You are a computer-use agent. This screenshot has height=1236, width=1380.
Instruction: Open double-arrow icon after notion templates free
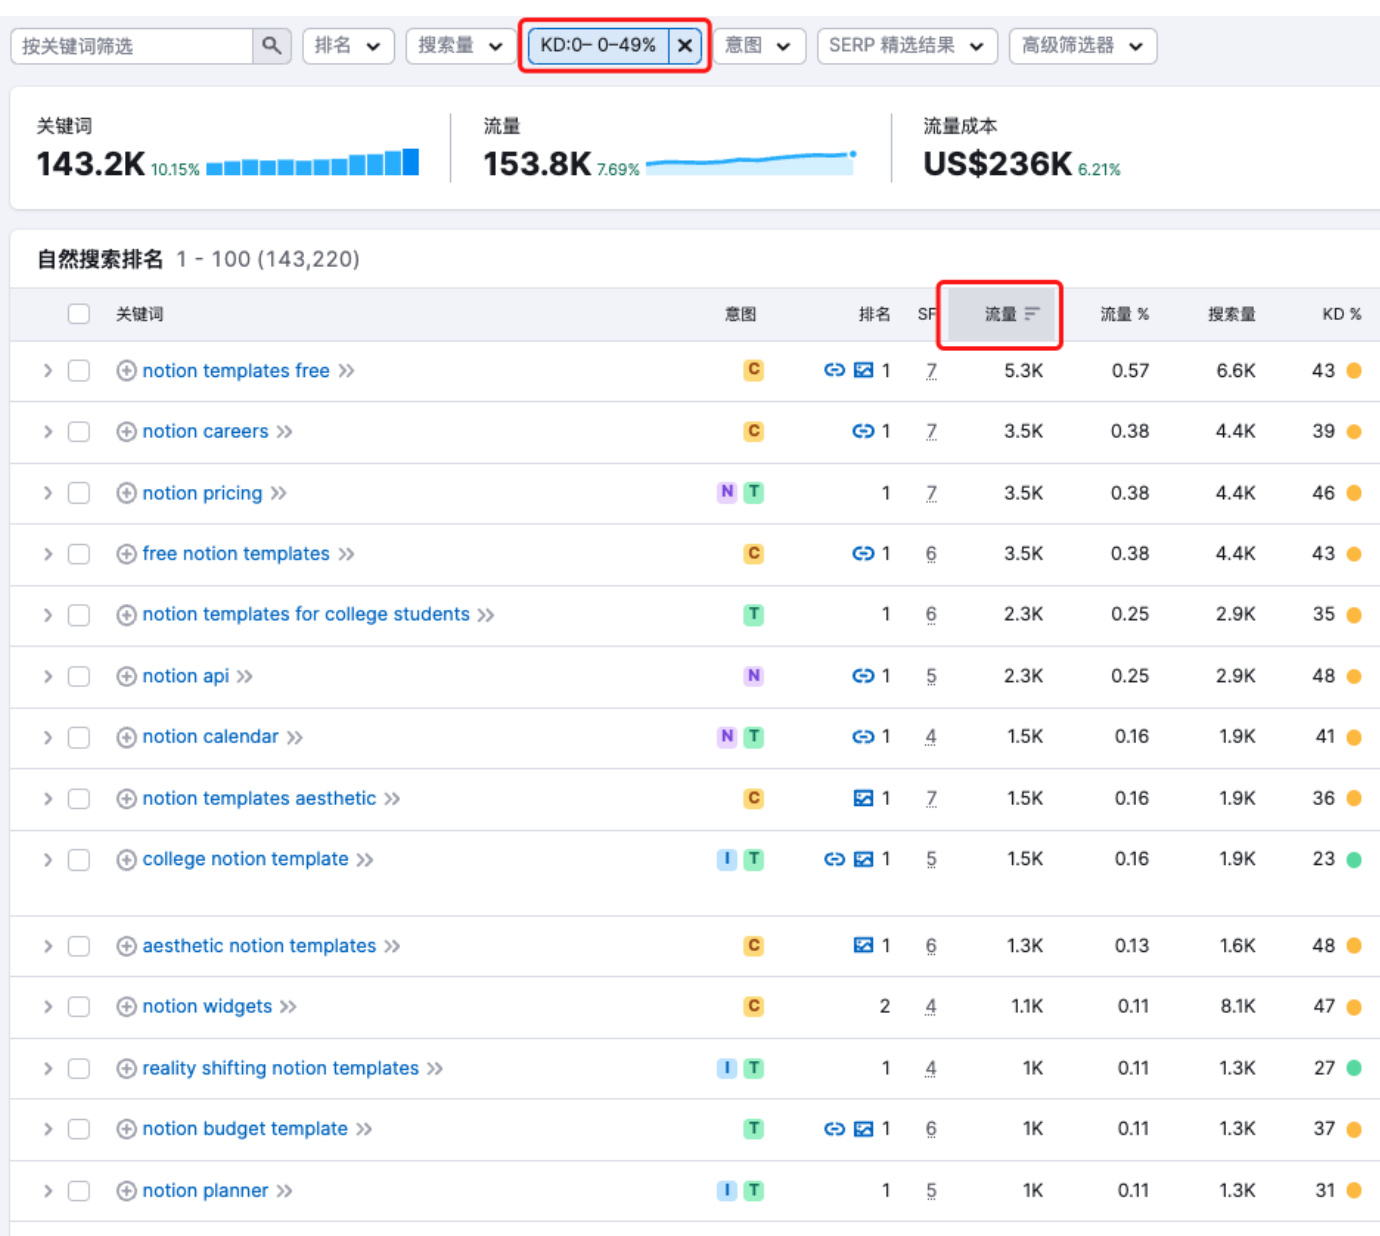pos(346,371)
